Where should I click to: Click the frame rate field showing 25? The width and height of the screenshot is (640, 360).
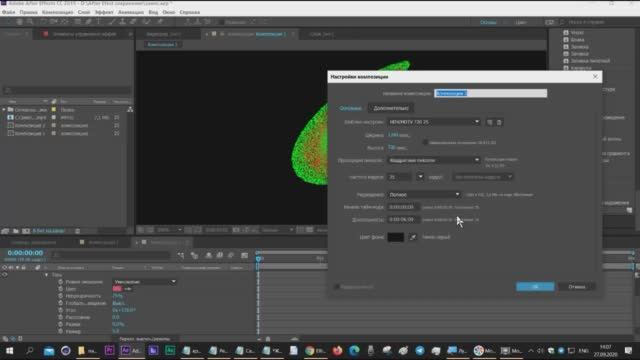click(x=400, y=177)
